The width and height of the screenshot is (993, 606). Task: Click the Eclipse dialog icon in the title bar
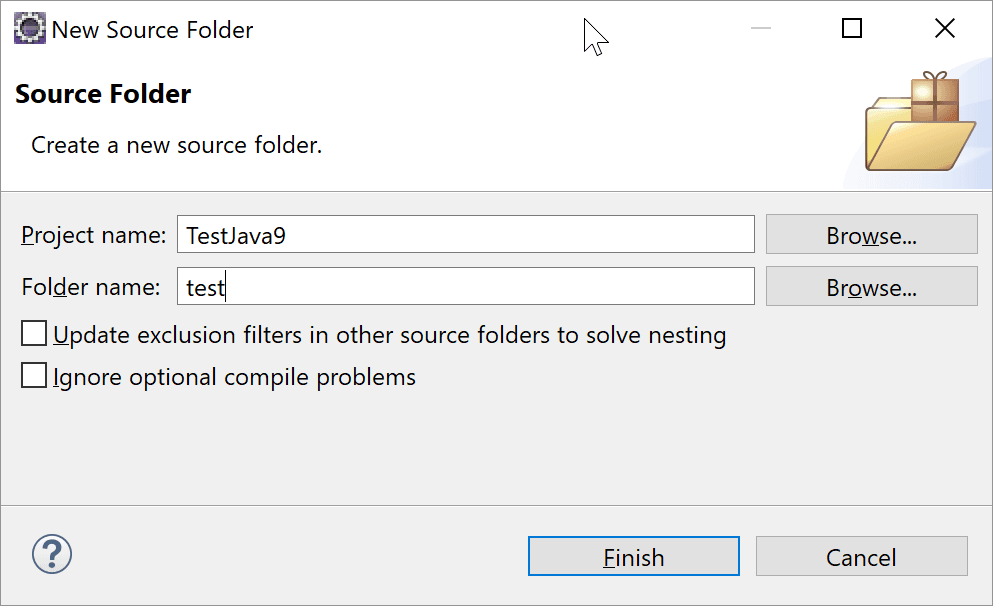tap(29, 28)
